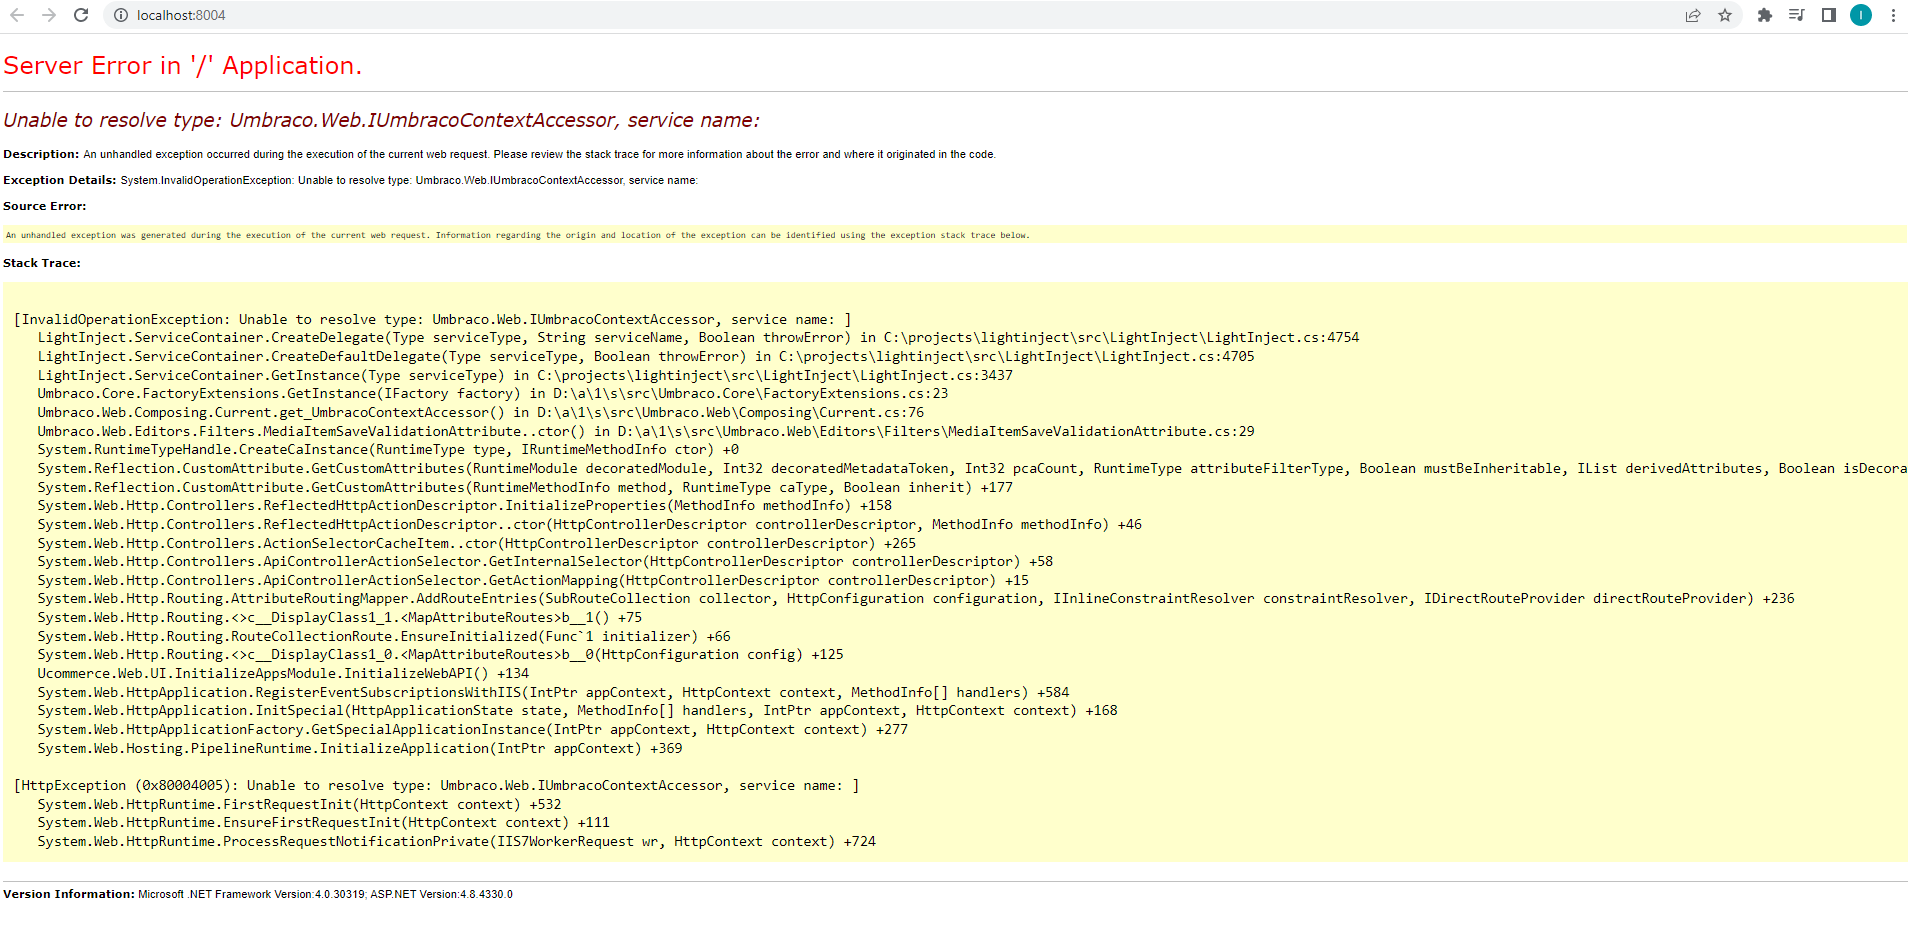Click the 'HttpApplicationFactory.GetSpecialApplicationInstance' line
This screenshot has height=938, width=1908.
(473, 730)
